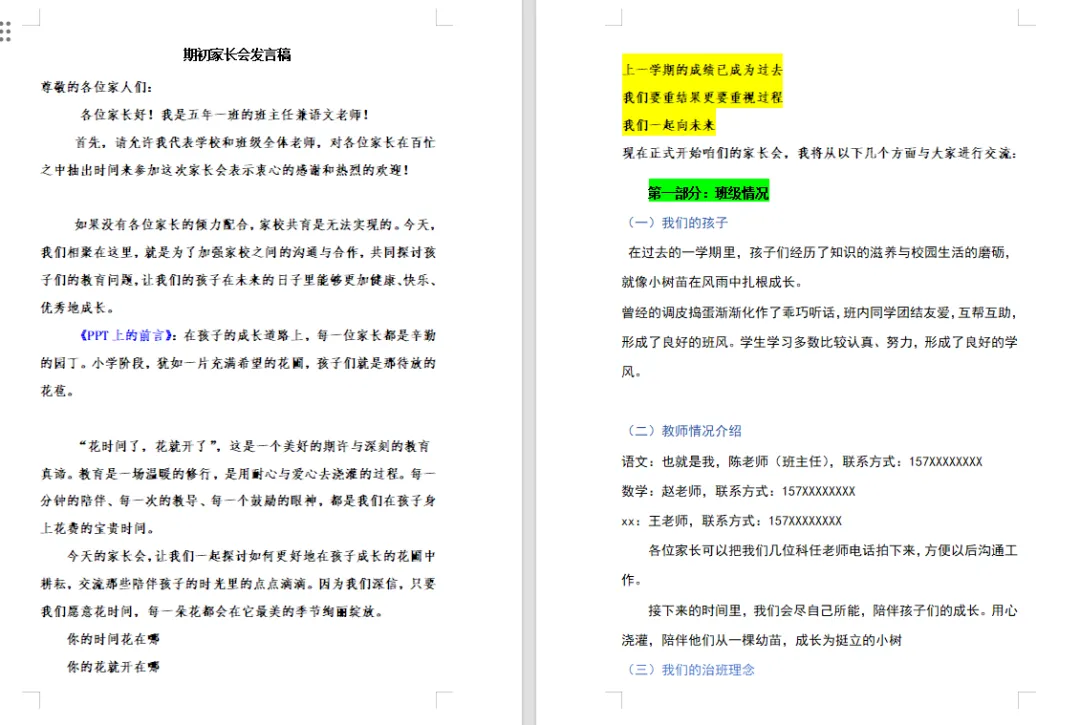The width and height of the screenshot is (1080, 725).
Task: Click paragraph starting 今天的家长会
Action: click(238, 583)
